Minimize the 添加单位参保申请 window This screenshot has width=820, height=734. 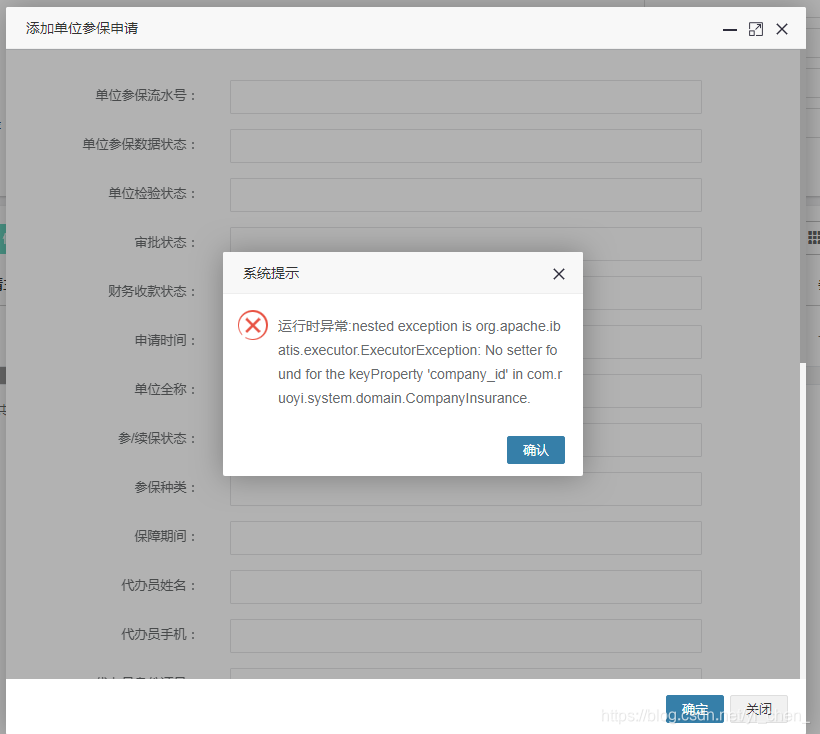point(730,30)
